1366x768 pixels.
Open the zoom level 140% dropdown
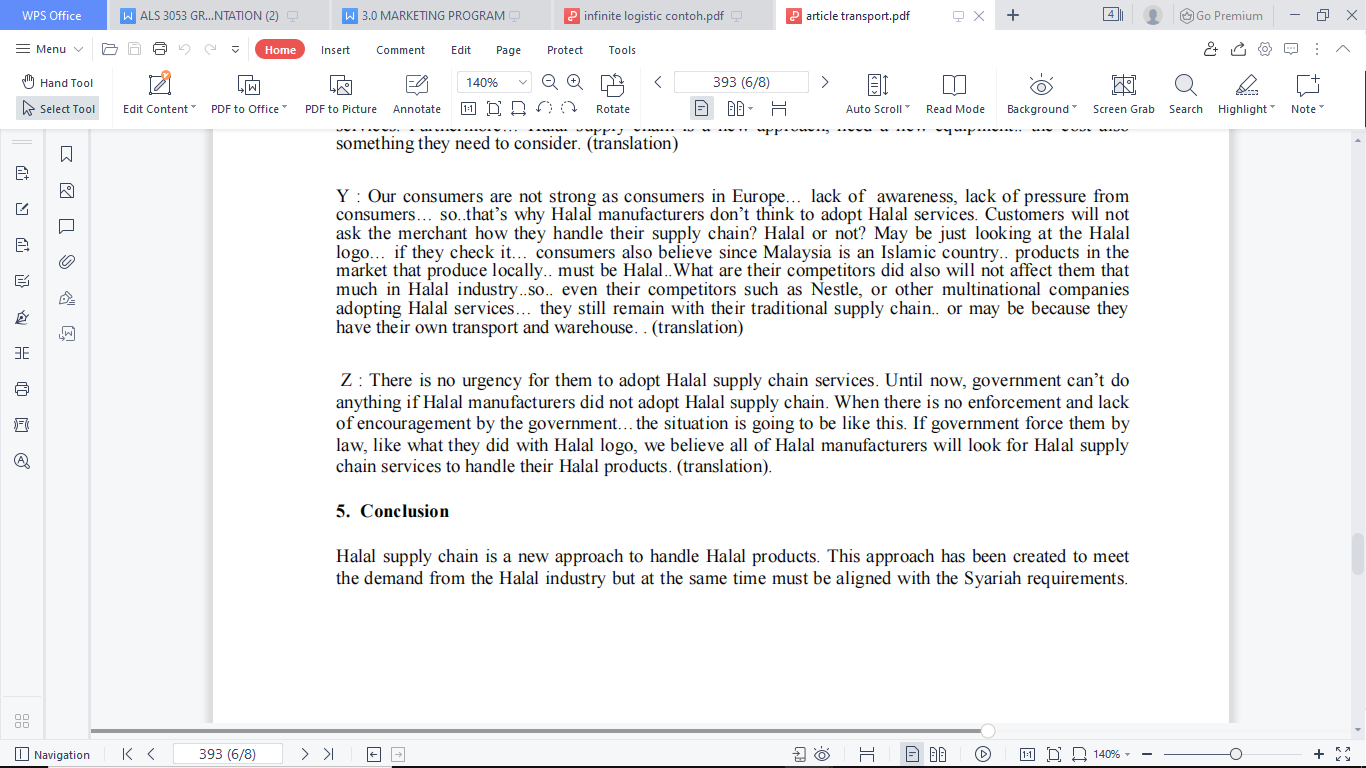(494, 82)
